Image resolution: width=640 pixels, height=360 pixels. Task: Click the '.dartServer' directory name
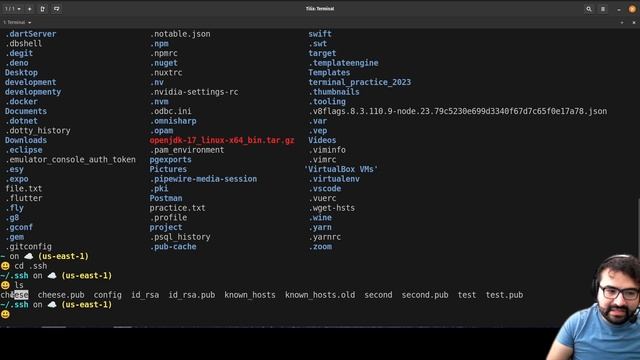coord(31,34)
